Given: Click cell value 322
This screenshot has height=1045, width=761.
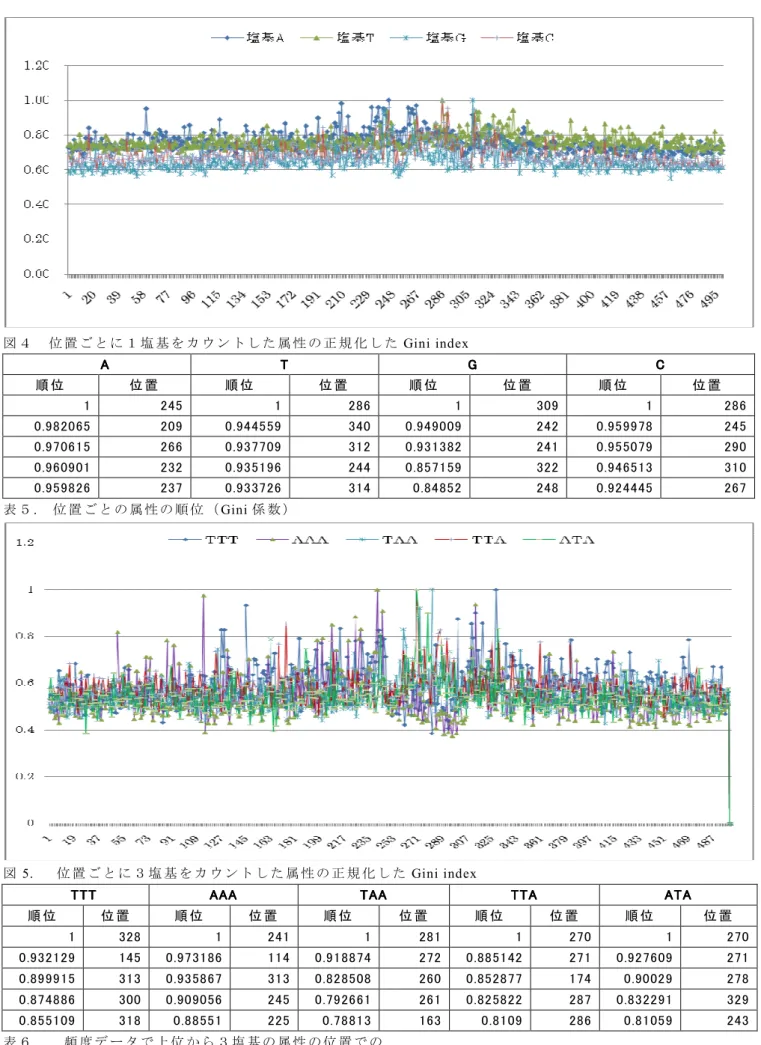Looking at the screenshot, I should coord(548,468).
